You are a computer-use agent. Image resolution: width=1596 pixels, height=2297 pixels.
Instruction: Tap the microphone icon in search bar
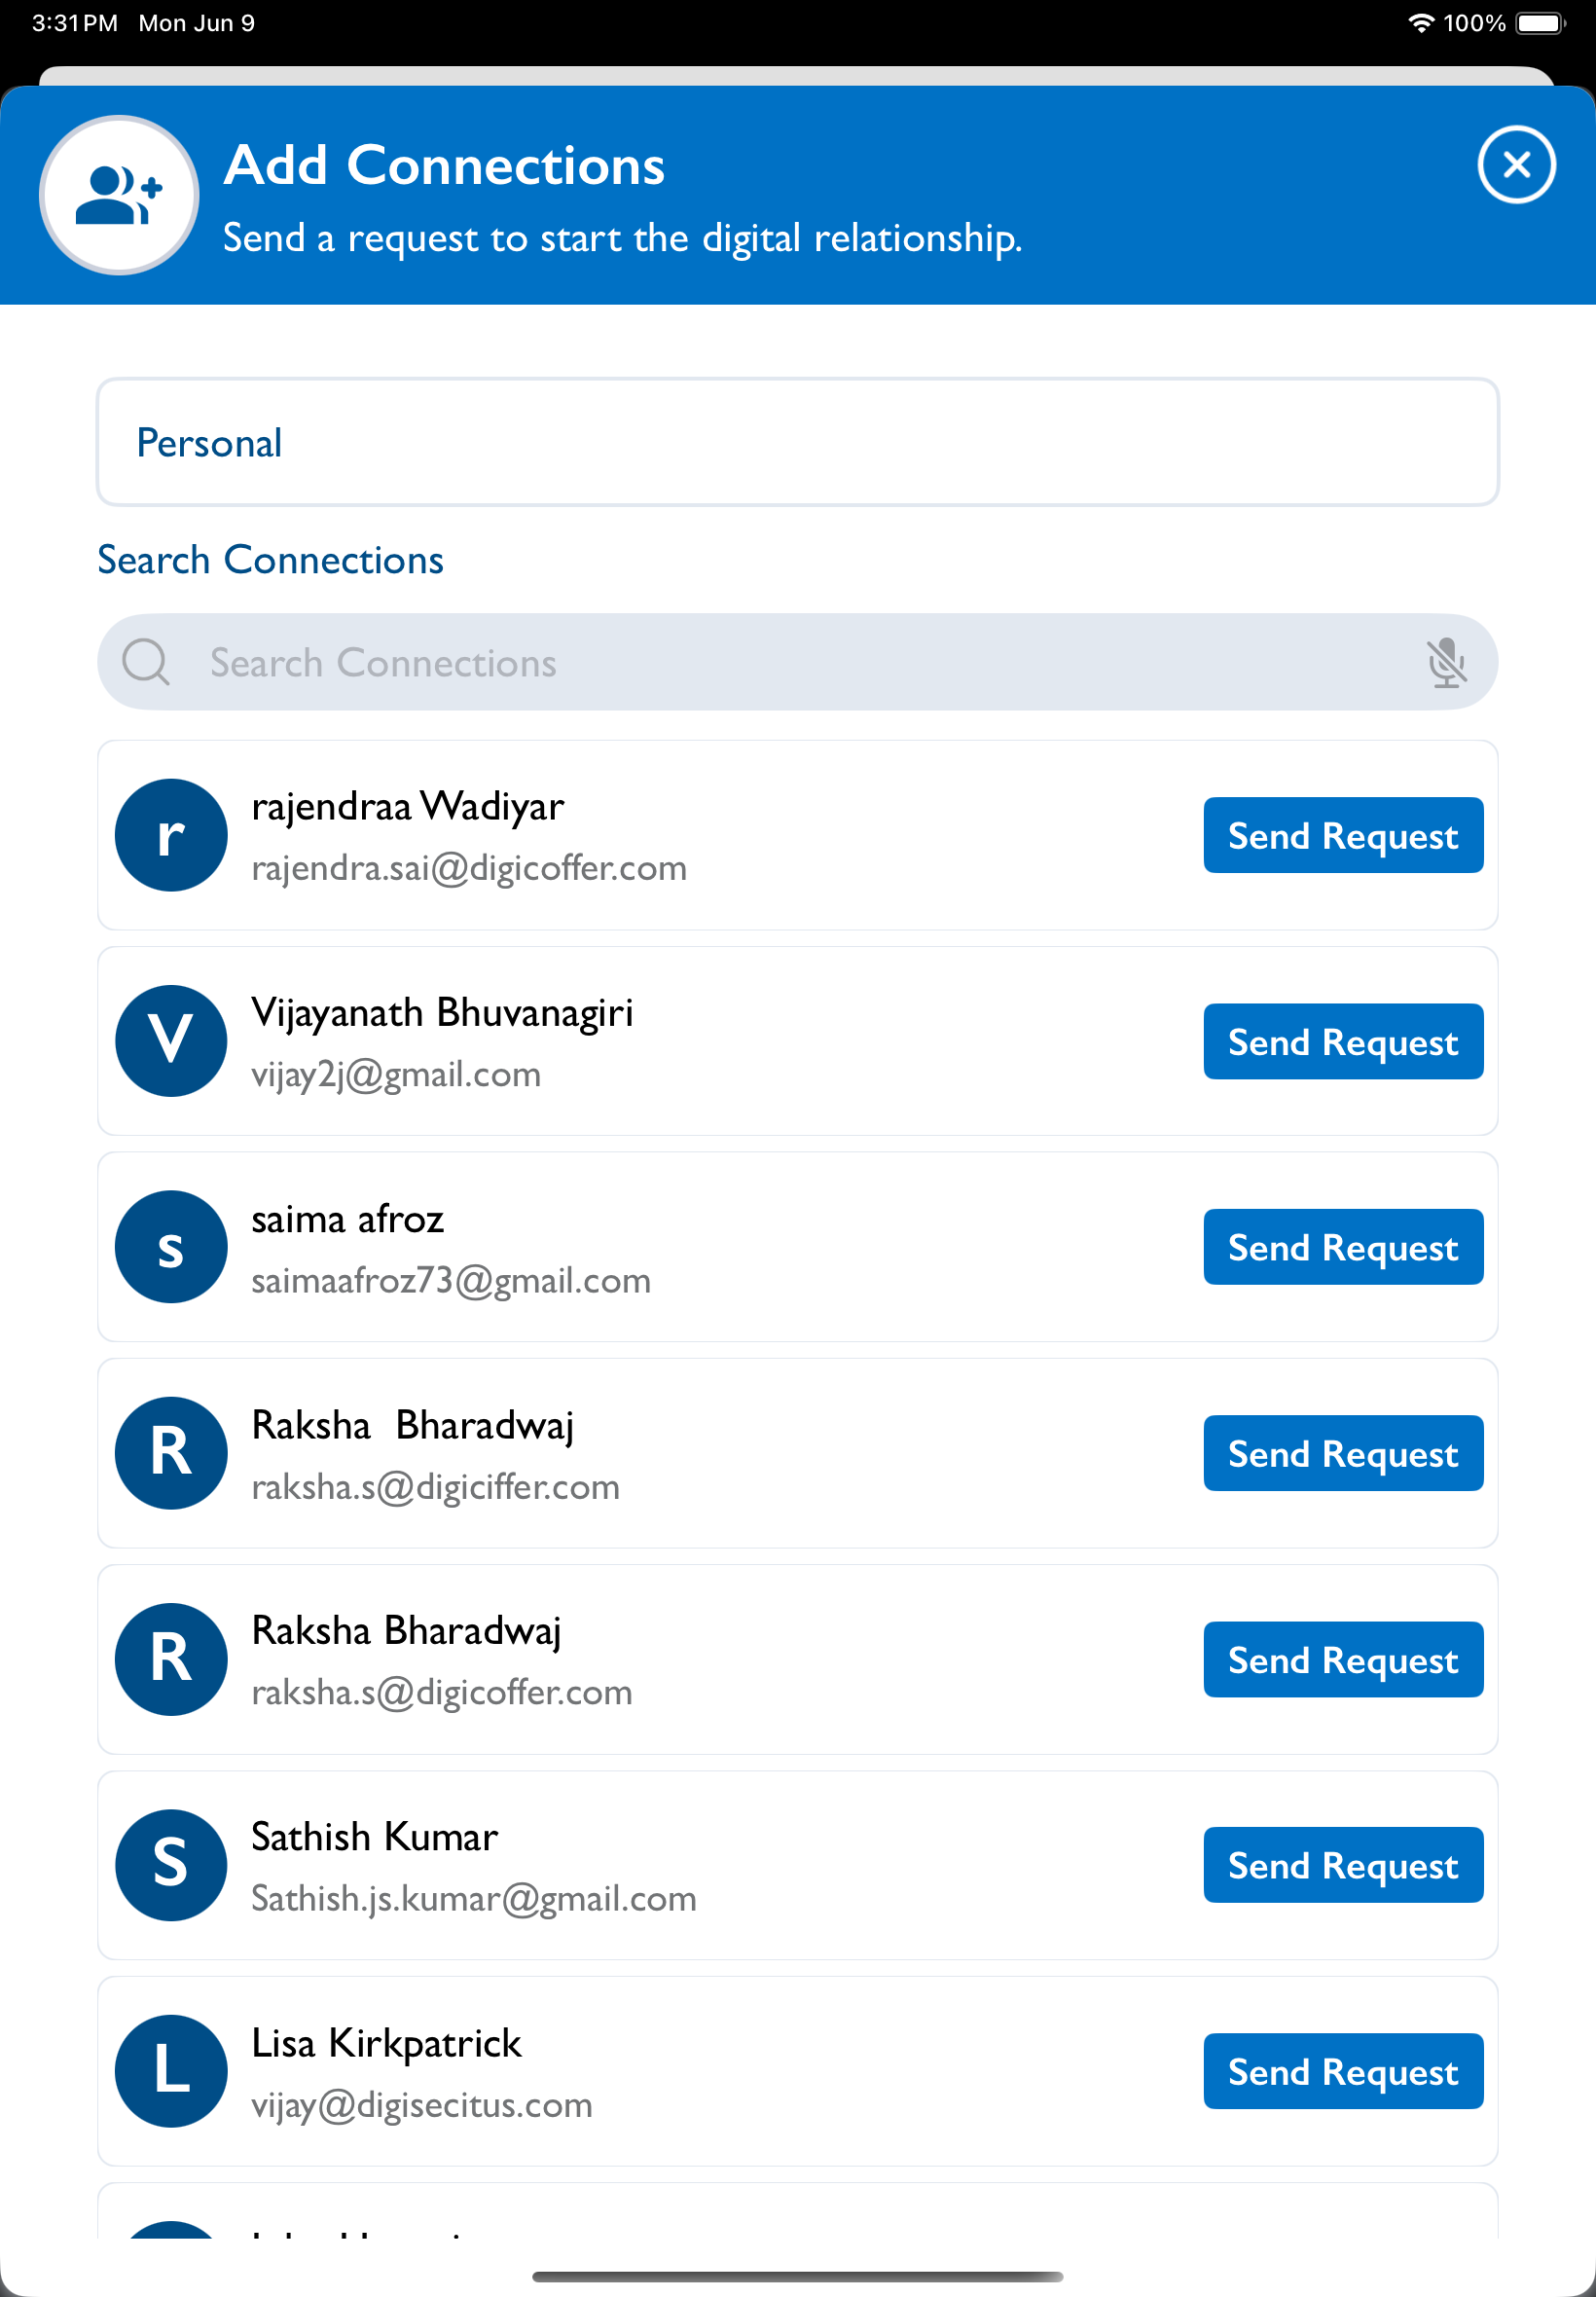(x=1446, y=663)
